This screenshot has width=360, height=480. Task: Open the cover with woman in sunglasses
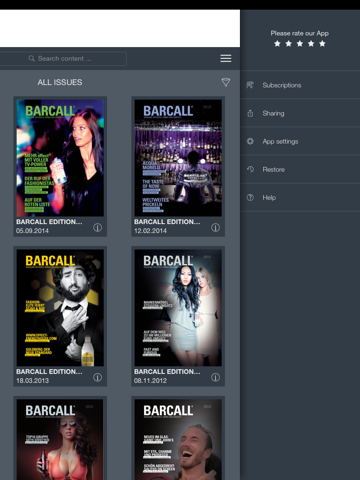(x=60, y=439)
